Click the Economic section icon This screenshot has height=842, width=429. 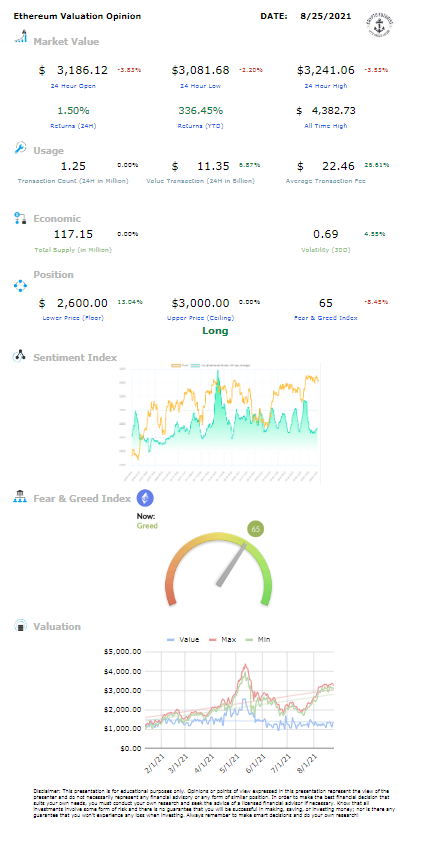click(20, 218)
